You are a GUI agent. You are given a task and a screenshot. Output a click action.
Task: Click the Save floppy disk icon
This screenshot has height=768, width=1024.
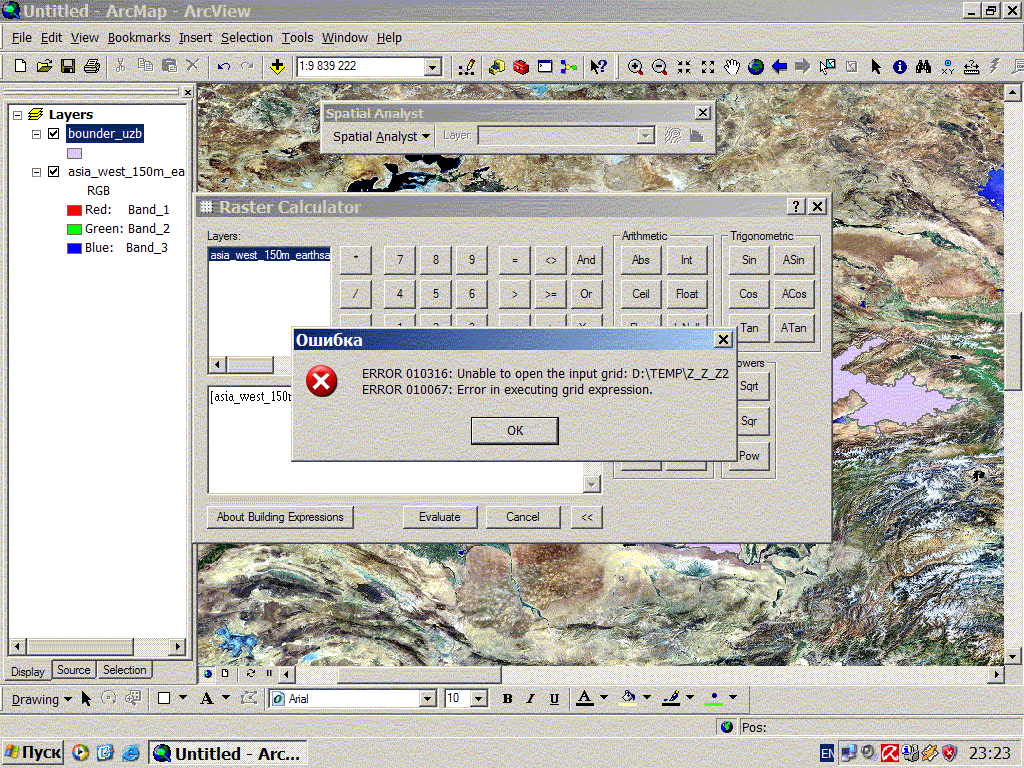coord(68,67)
